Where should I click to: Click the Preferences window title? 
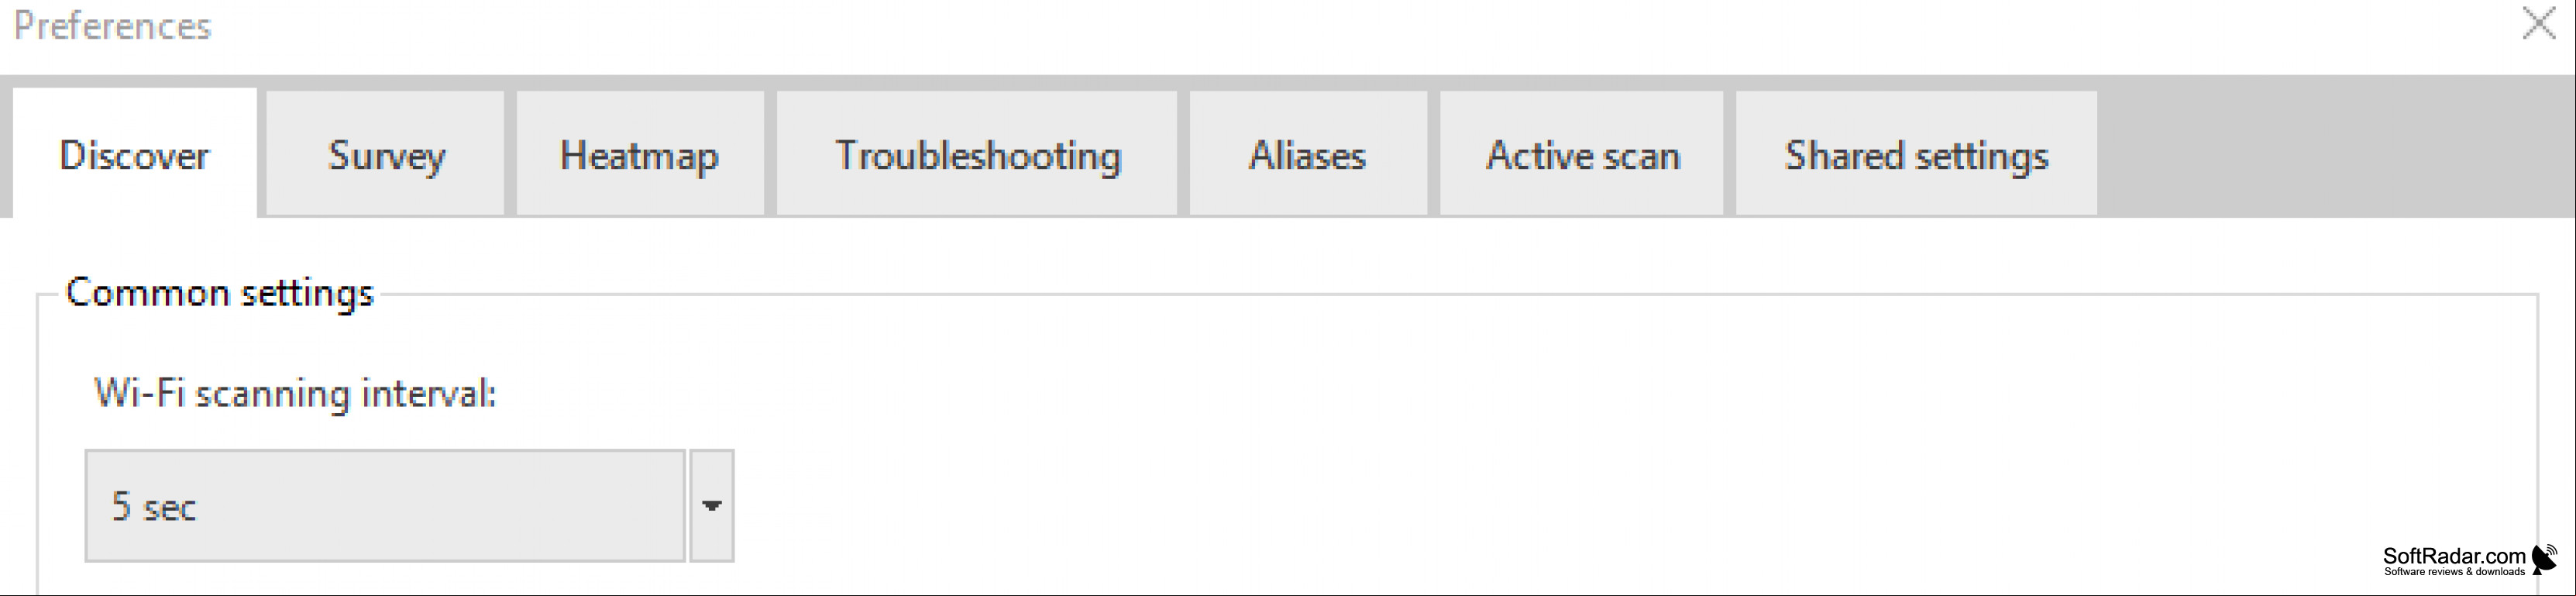(x=112, y=26)
